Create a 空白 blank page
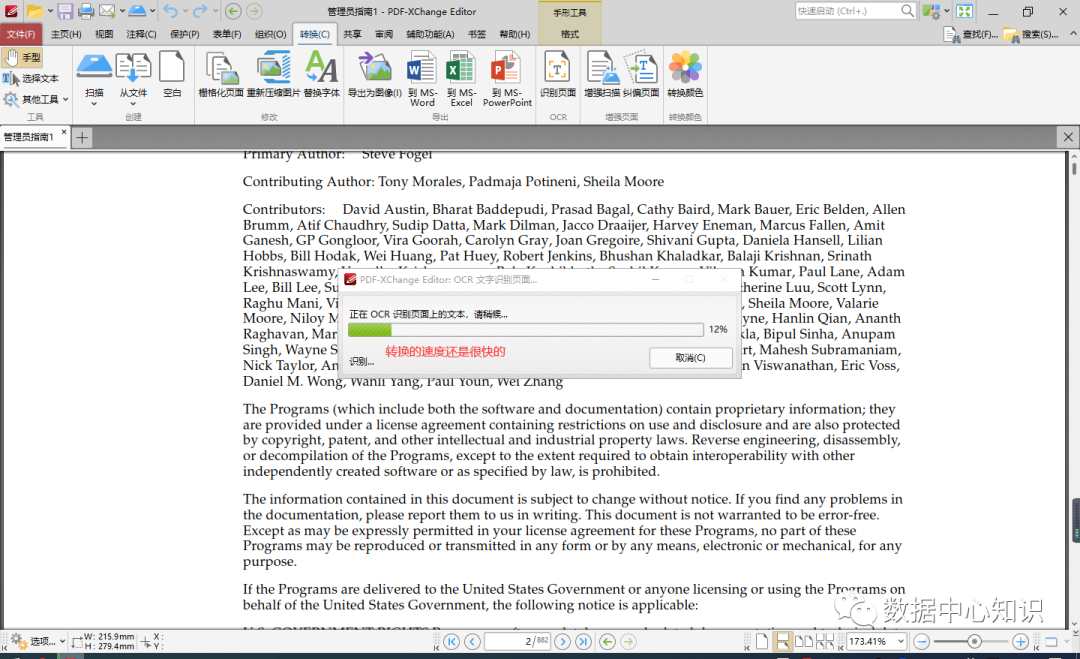1080x659 pixels. coord(172,74)
